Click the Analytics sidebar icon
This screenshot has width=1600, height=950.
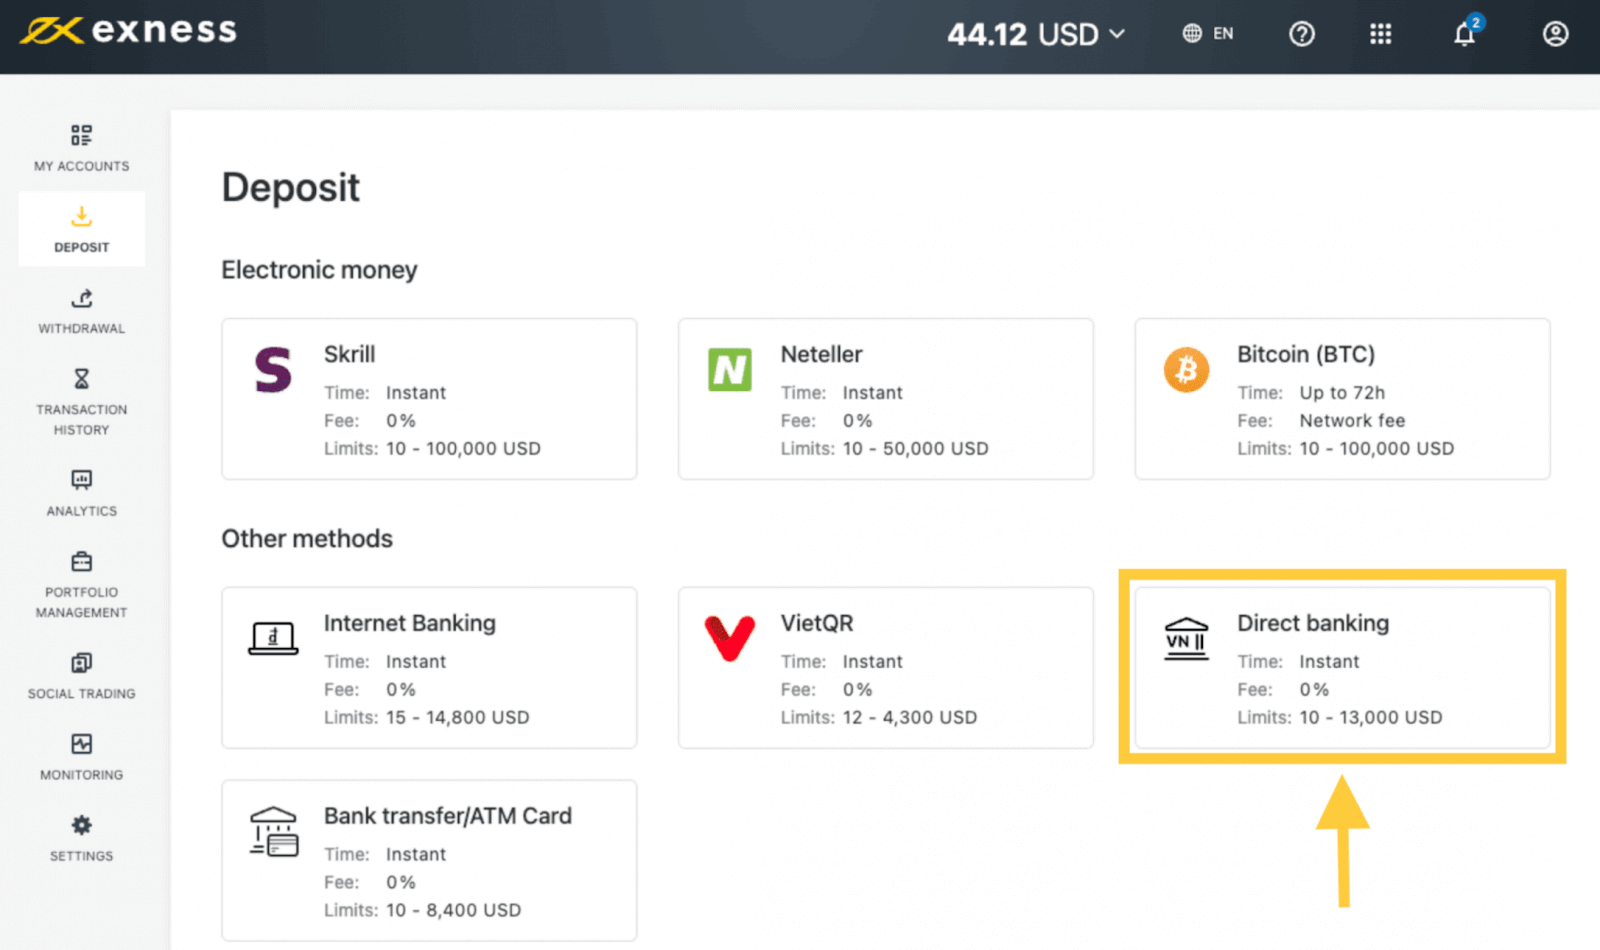[x=81, y=480]
